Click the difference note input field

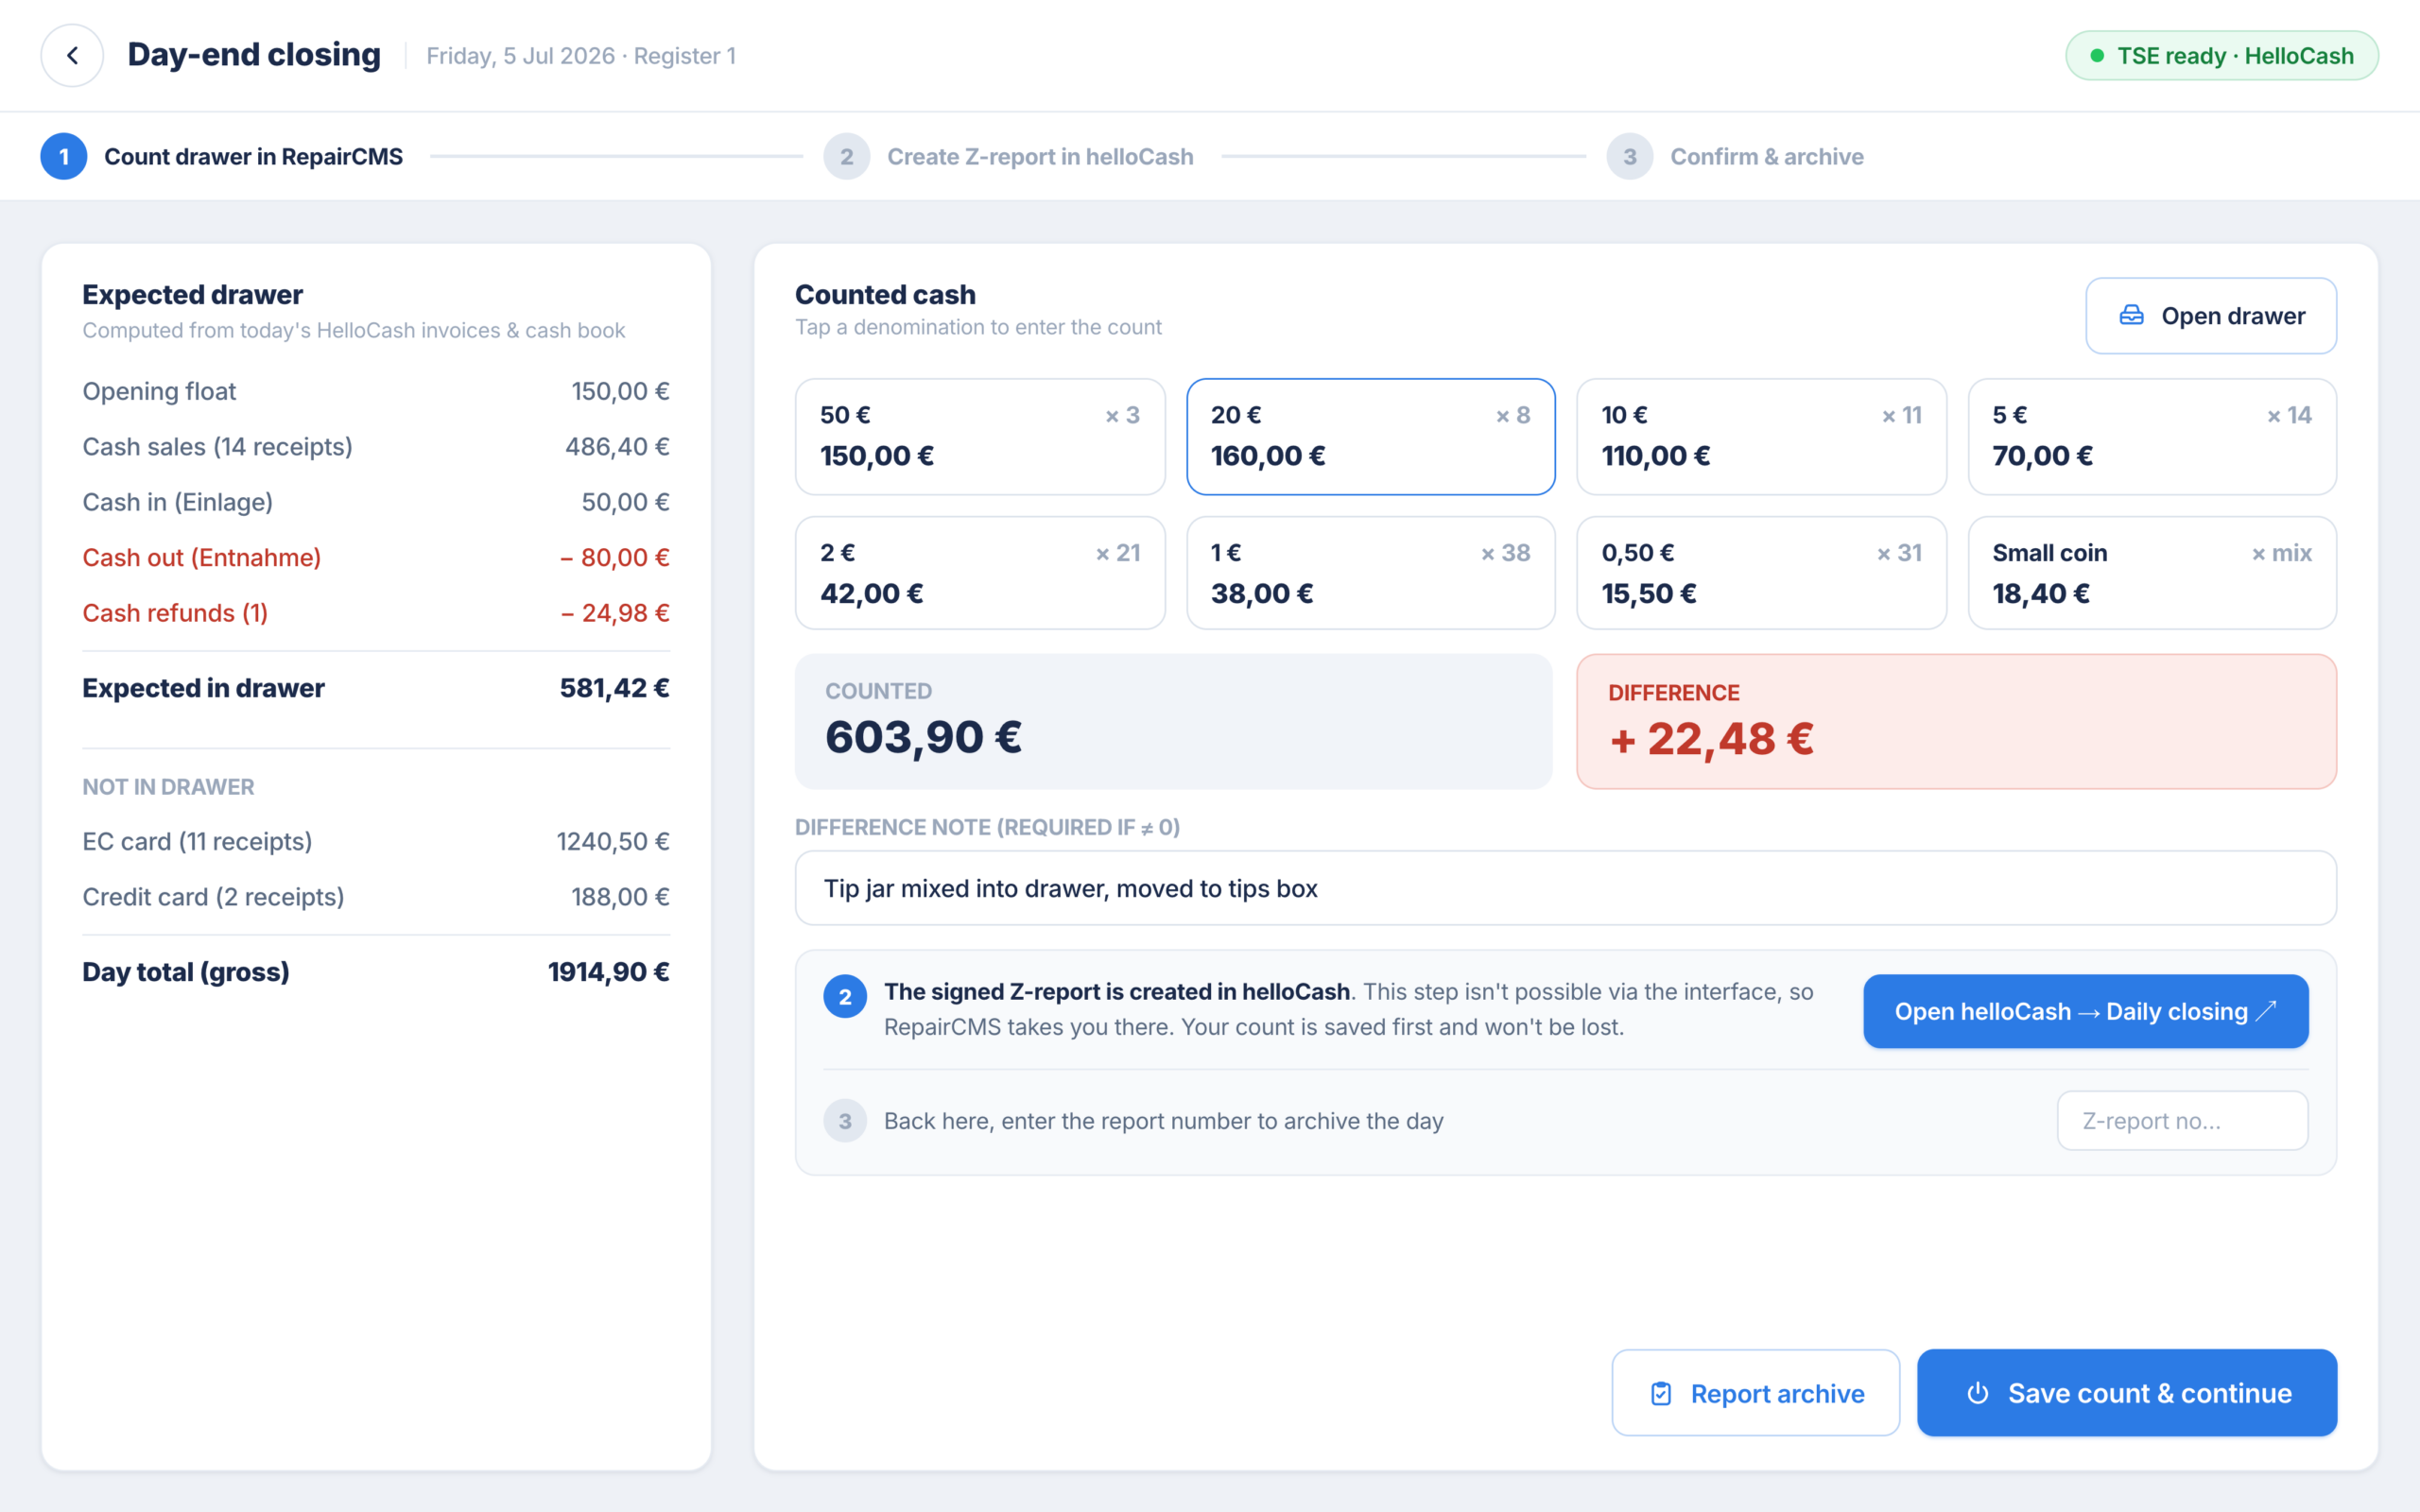1565,888
